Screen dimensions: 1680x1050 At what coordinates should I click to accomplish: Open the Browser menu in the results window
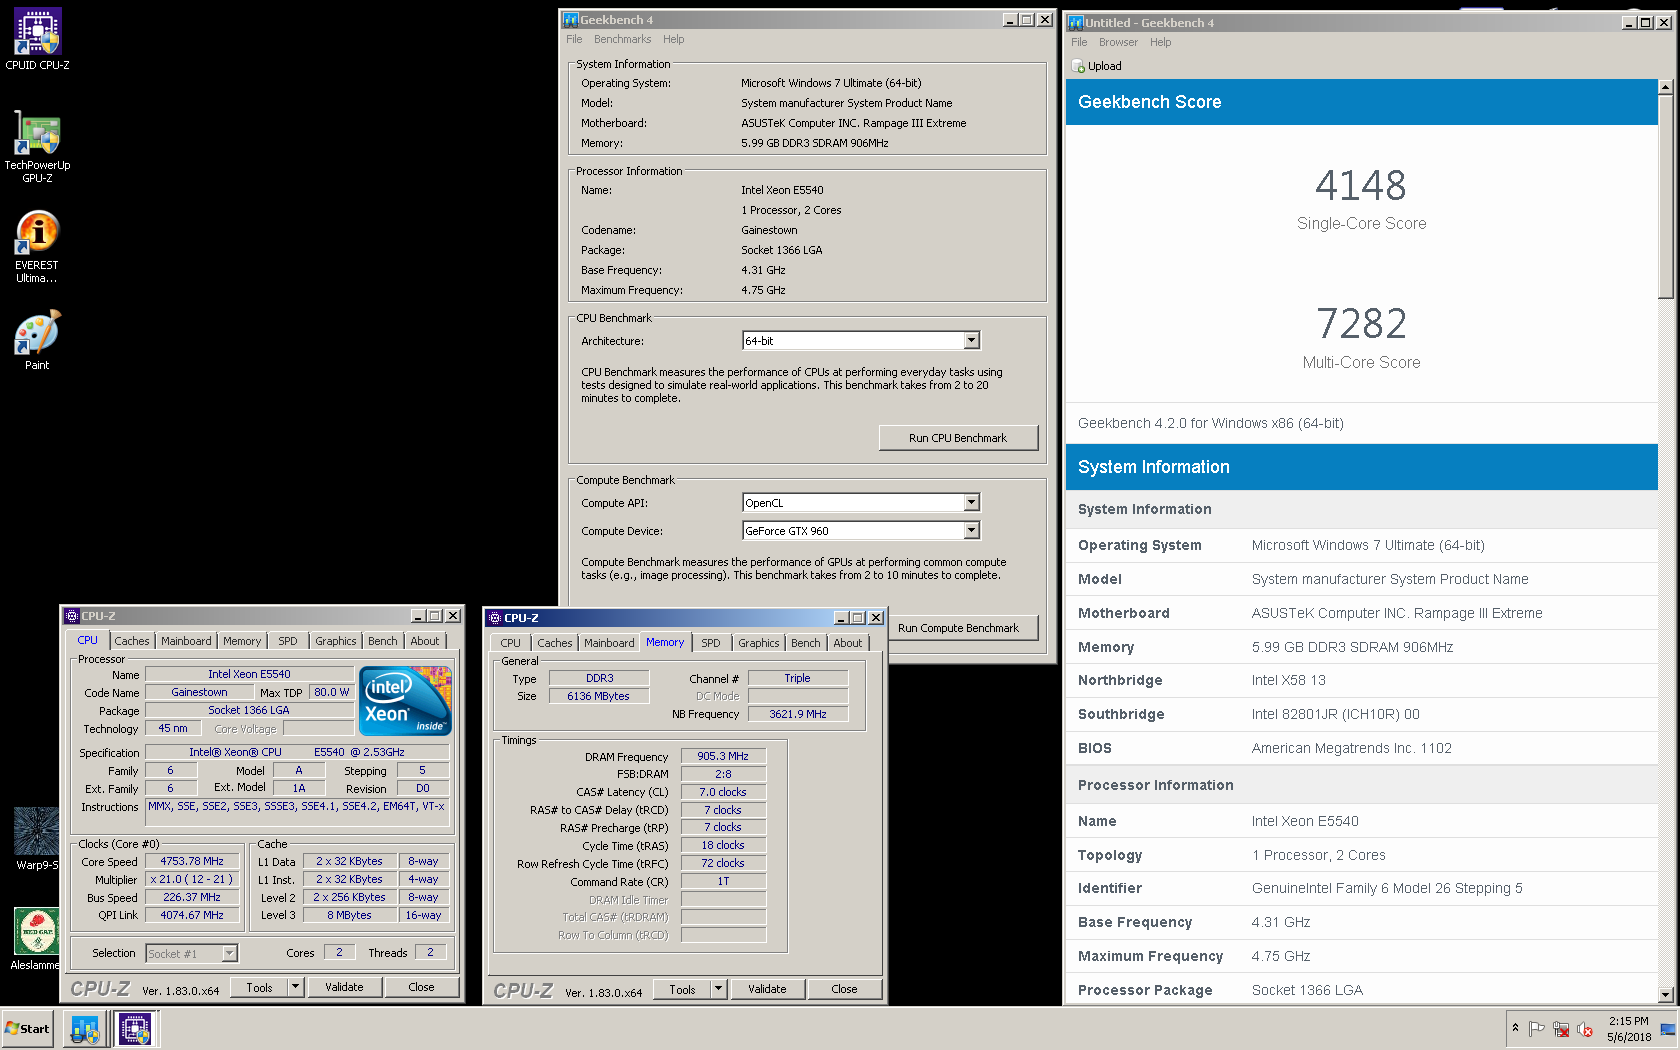(x=1118, y=43)
